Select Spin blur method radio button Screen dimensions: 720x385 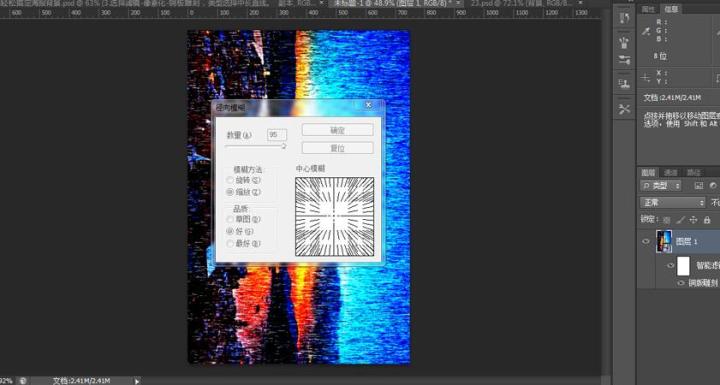pyautogui.click(x=230, y=181)
